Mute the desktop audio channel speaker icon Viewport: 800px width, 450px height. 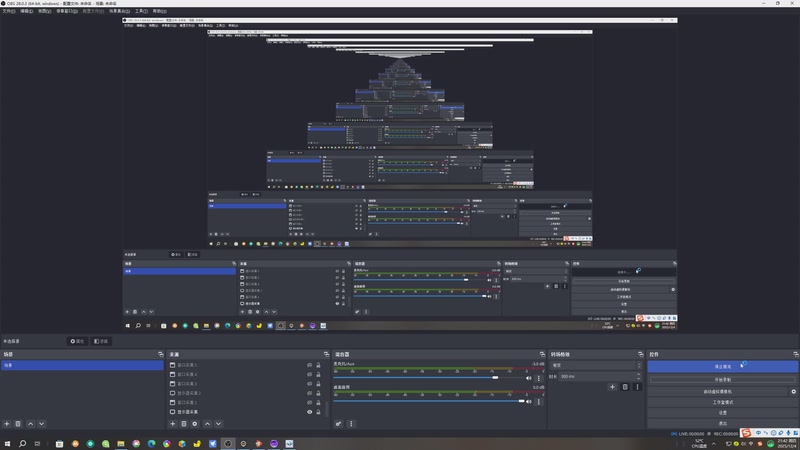[529, 402]
